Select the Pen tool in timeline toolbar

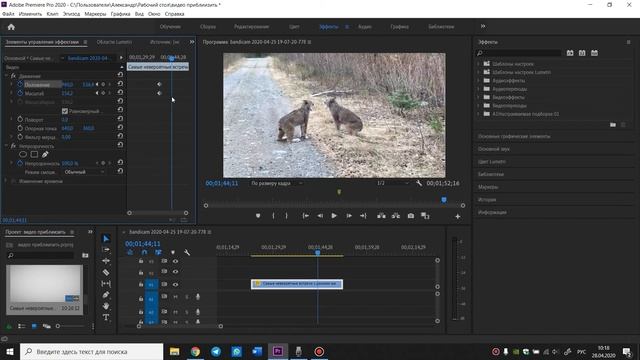pyautogui.click(x=106, y=295)
